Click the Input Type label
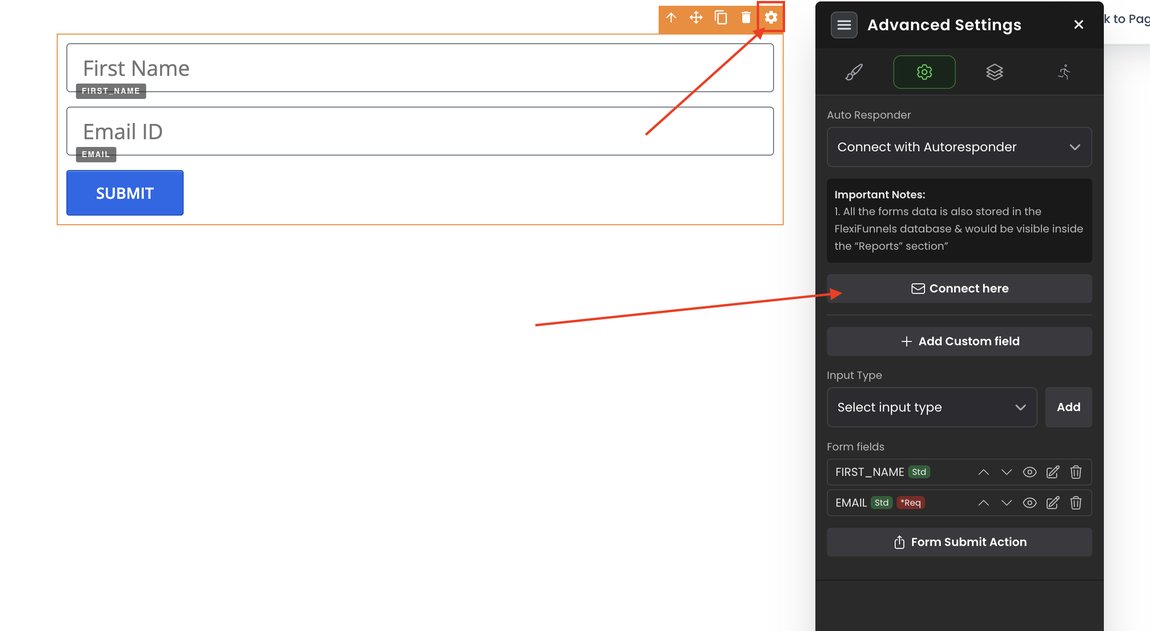 (x=854, y=376)
